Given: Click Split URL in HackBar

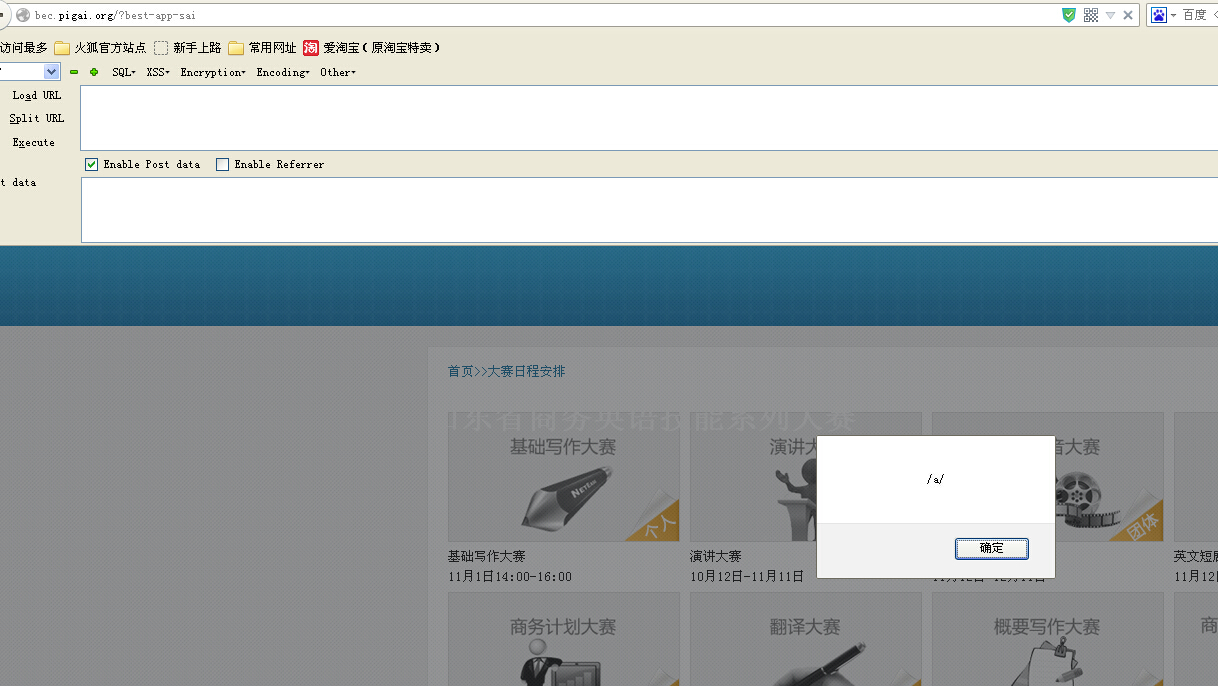Looking at the screenshot, I should coord(37,119).
